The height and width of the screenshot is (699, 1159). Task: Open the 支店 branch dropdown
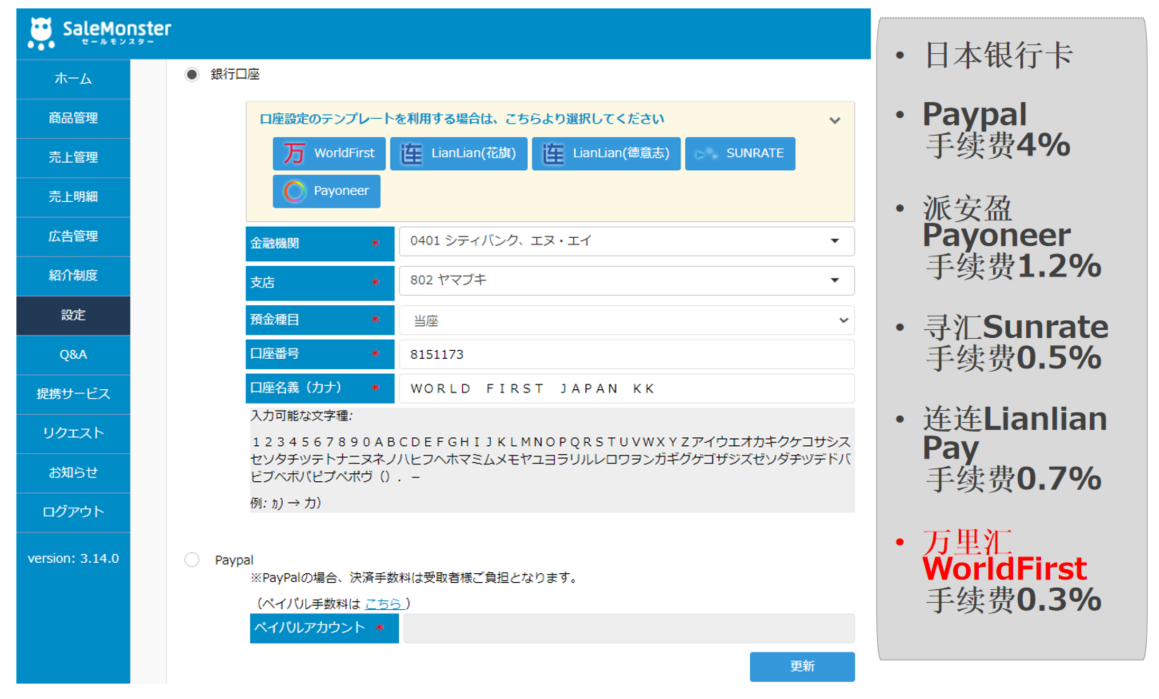click(627, 281)
